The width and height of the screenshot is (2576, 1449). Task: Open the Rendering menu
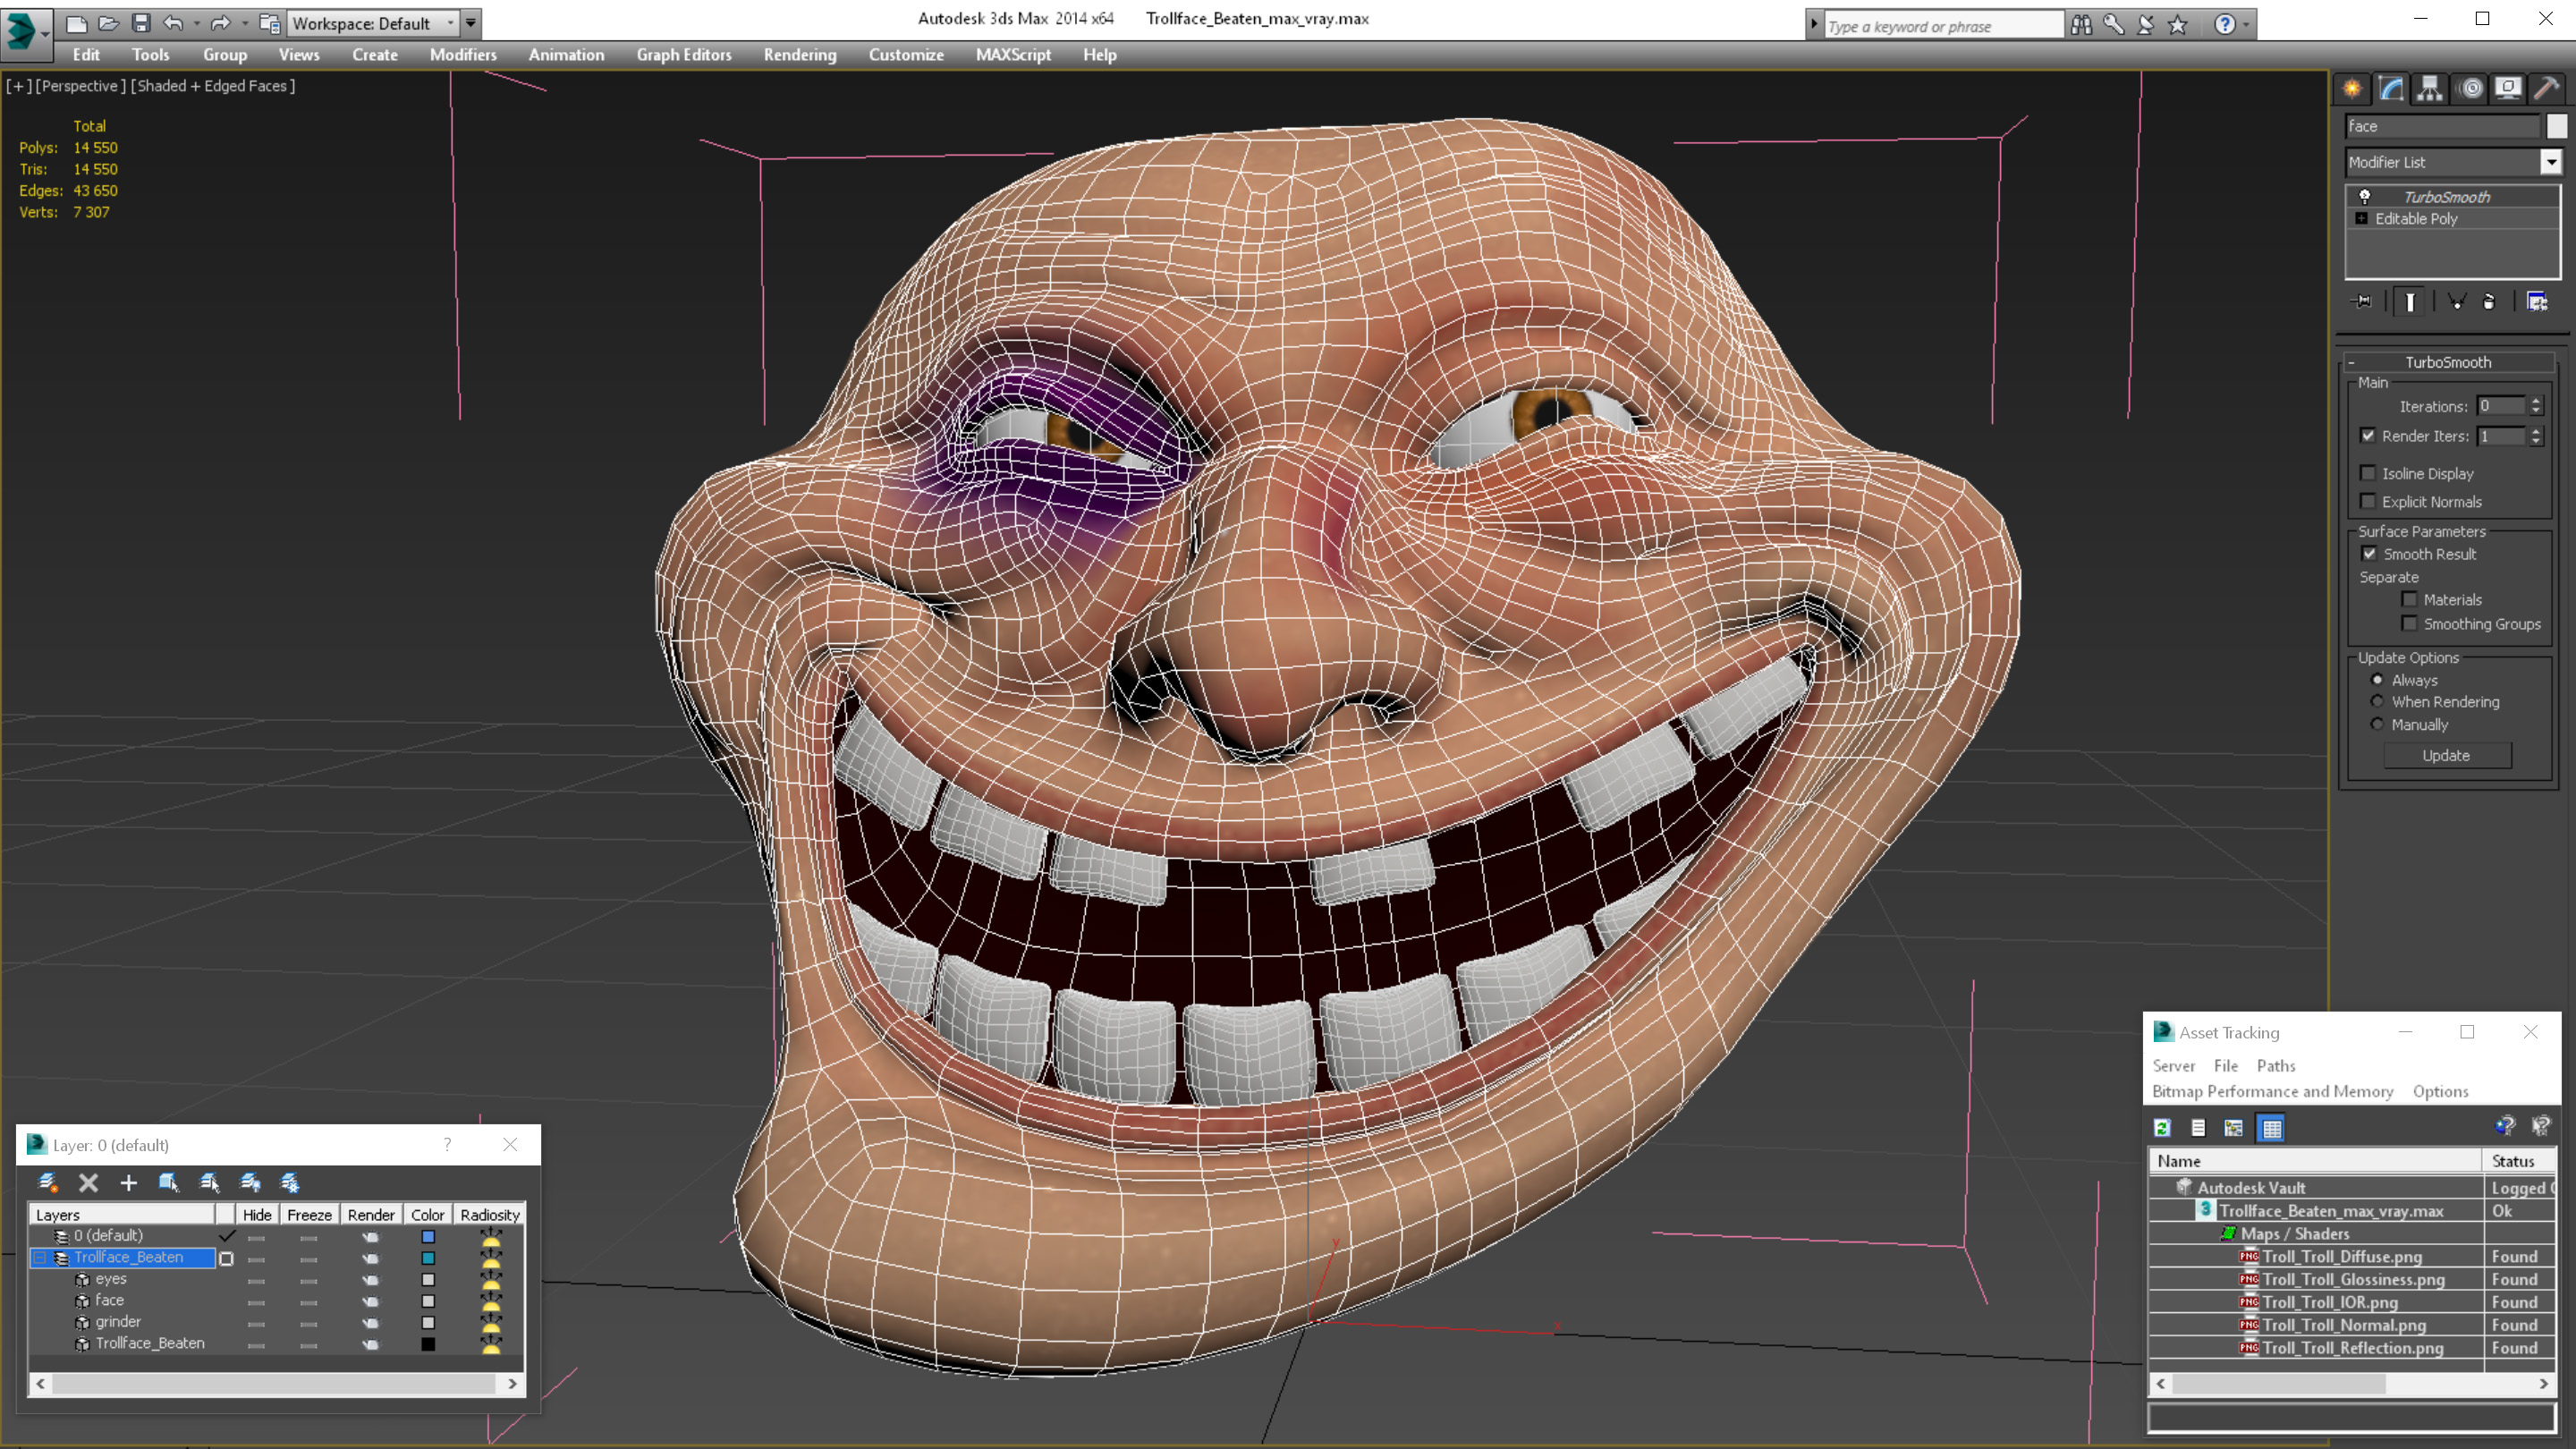pos(799,55)
